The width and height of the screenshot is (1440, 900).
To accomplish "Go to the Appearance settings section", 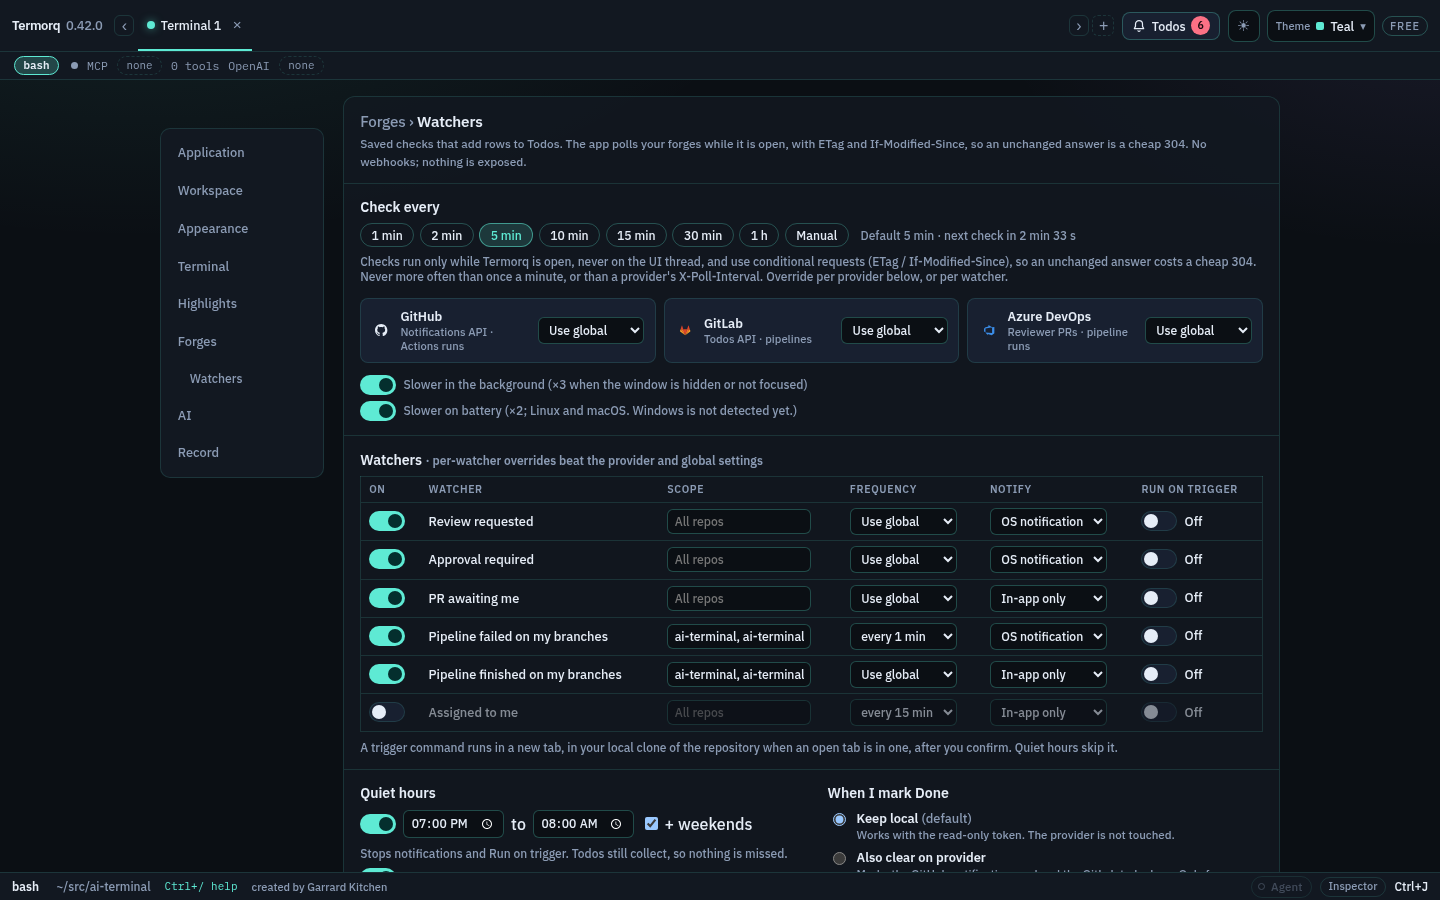I will click(213, 229).
